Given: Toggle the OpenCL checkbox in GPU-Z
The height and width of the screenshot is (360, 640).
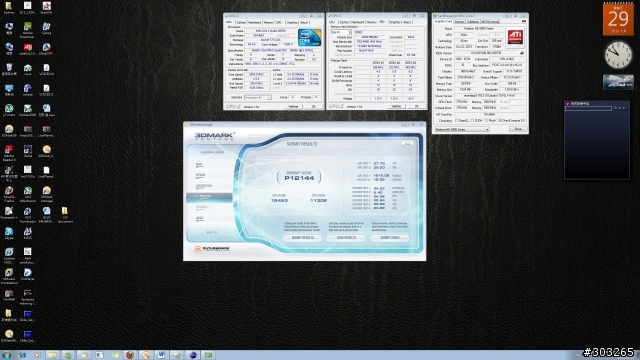Looking at the screenshot, I should point(458,120).
